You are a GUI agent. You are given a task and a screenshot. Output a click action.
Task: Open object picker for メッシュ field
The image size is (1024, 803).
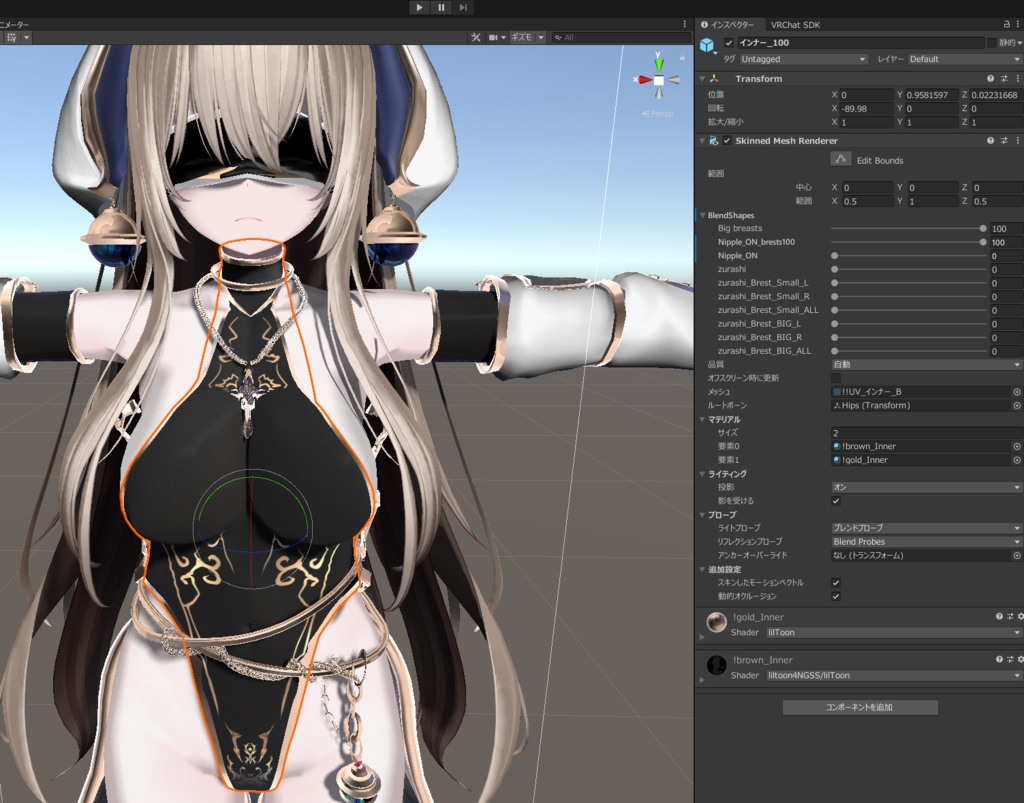pyautogui.click(x=1017, y=392)
